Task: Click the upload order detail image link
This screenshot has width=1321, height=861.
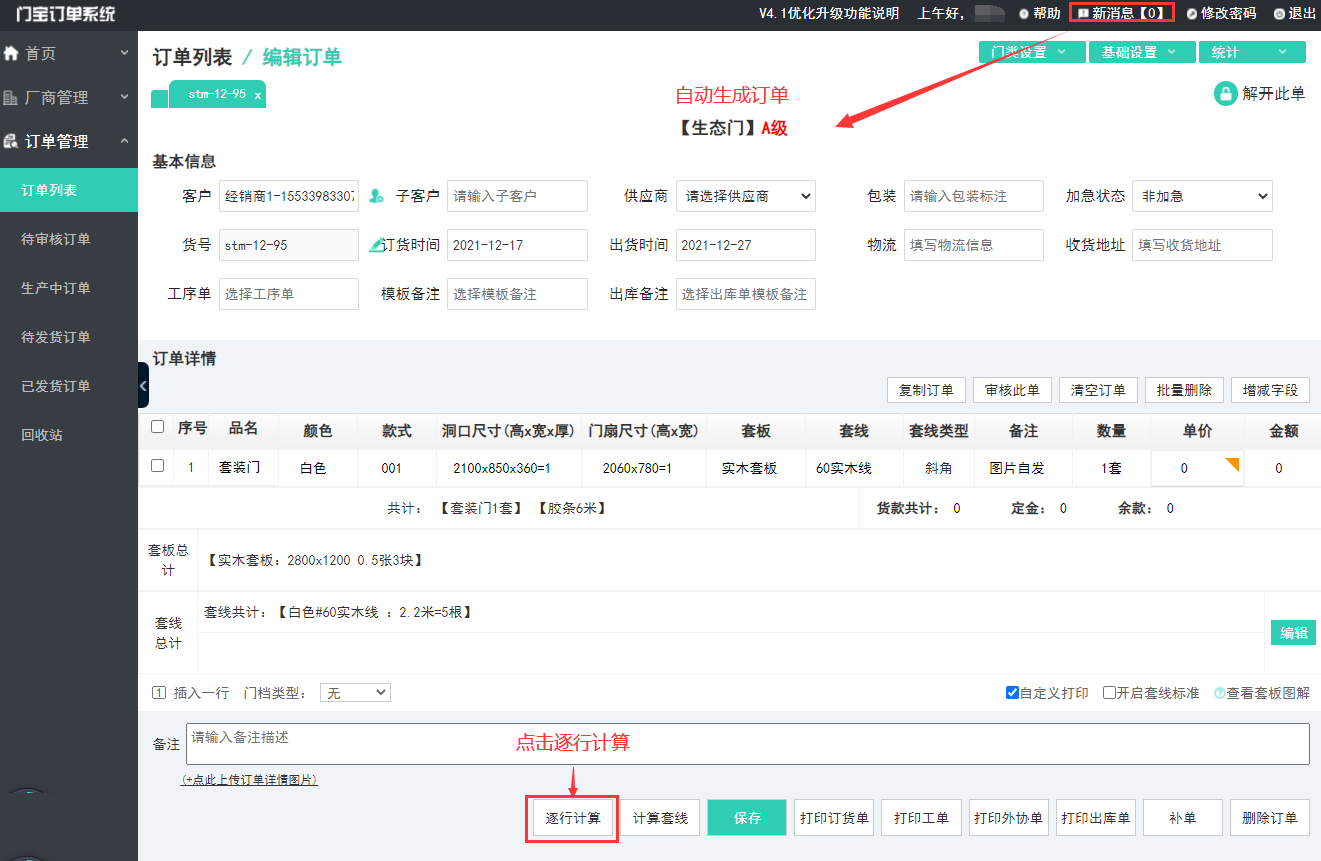Action: click(x=250, y=779)
